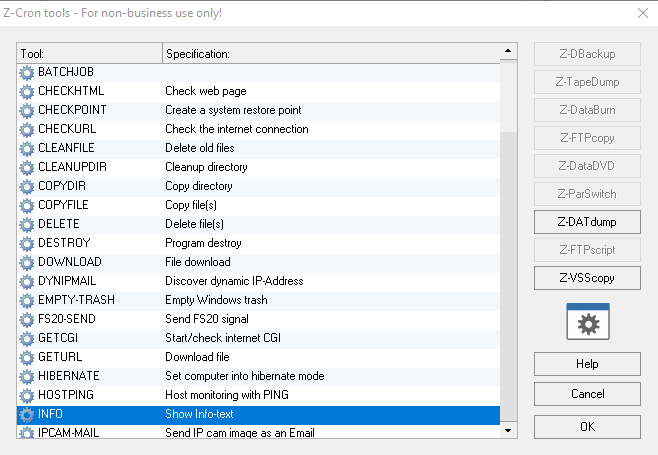Image resolution: width=658 pixels, height=455 pixels.
Task: Click the gear icon beside CLEANFILE
Action: (26, 149)
